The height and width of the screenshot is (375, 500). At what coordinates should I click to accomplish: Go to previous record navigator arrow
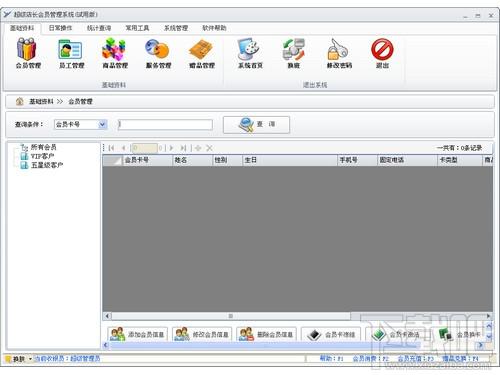point(124,148)
